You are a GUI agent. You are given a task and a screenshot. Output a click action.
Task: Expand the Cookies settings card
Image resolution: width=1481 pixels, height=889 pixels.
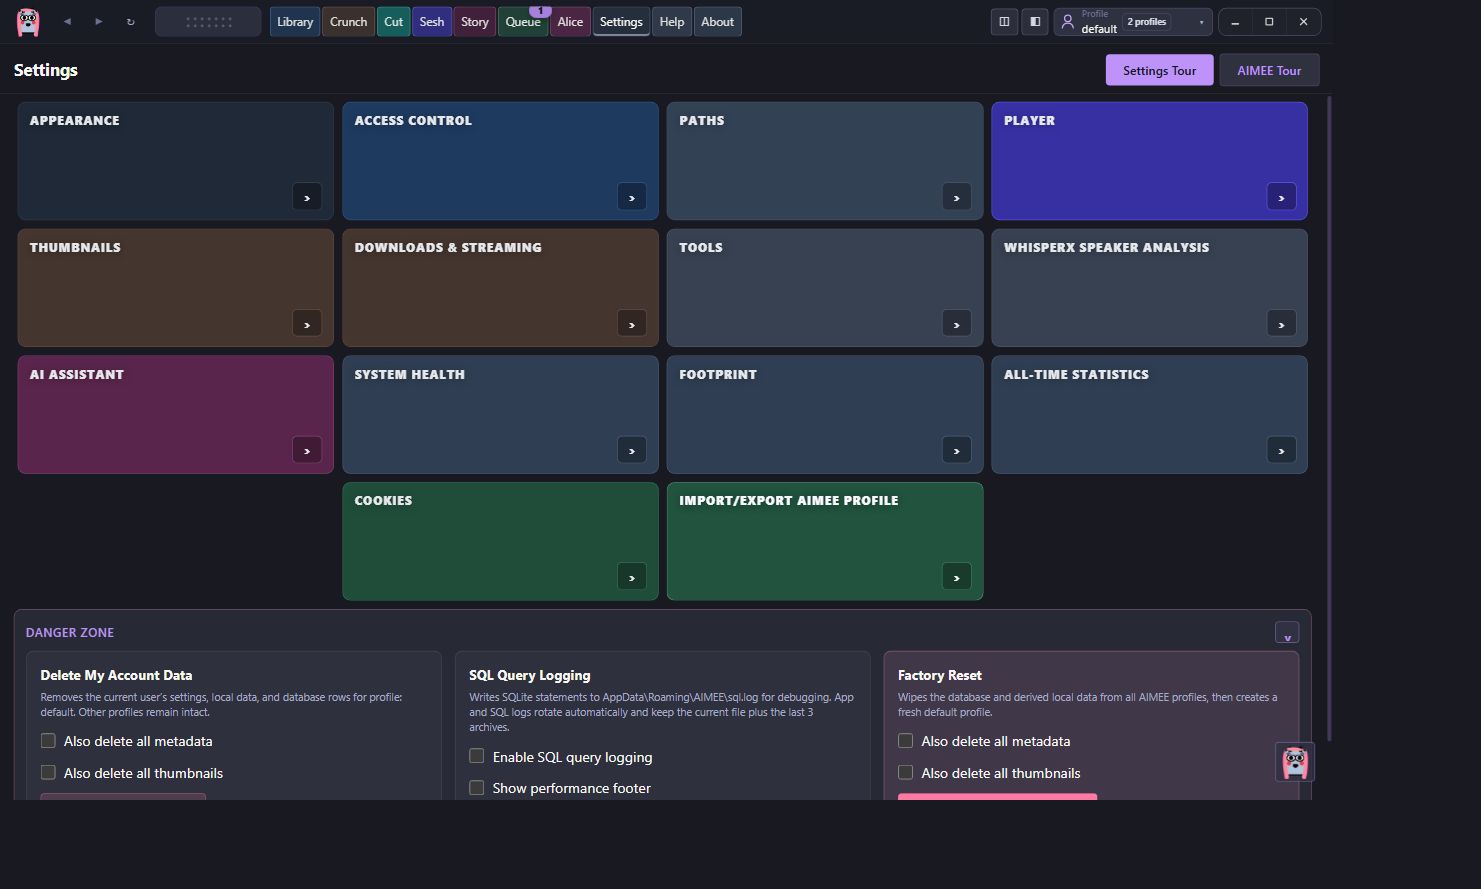coord(632,577)
